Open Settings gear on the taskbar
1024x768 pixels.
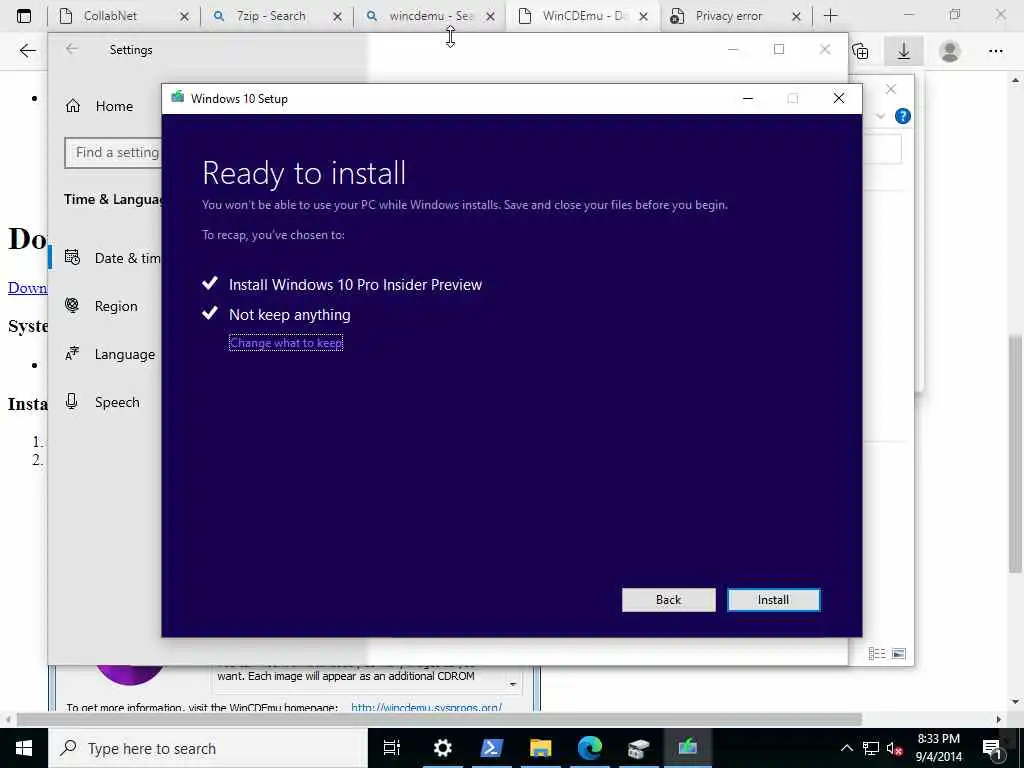[x=442, y=748]
